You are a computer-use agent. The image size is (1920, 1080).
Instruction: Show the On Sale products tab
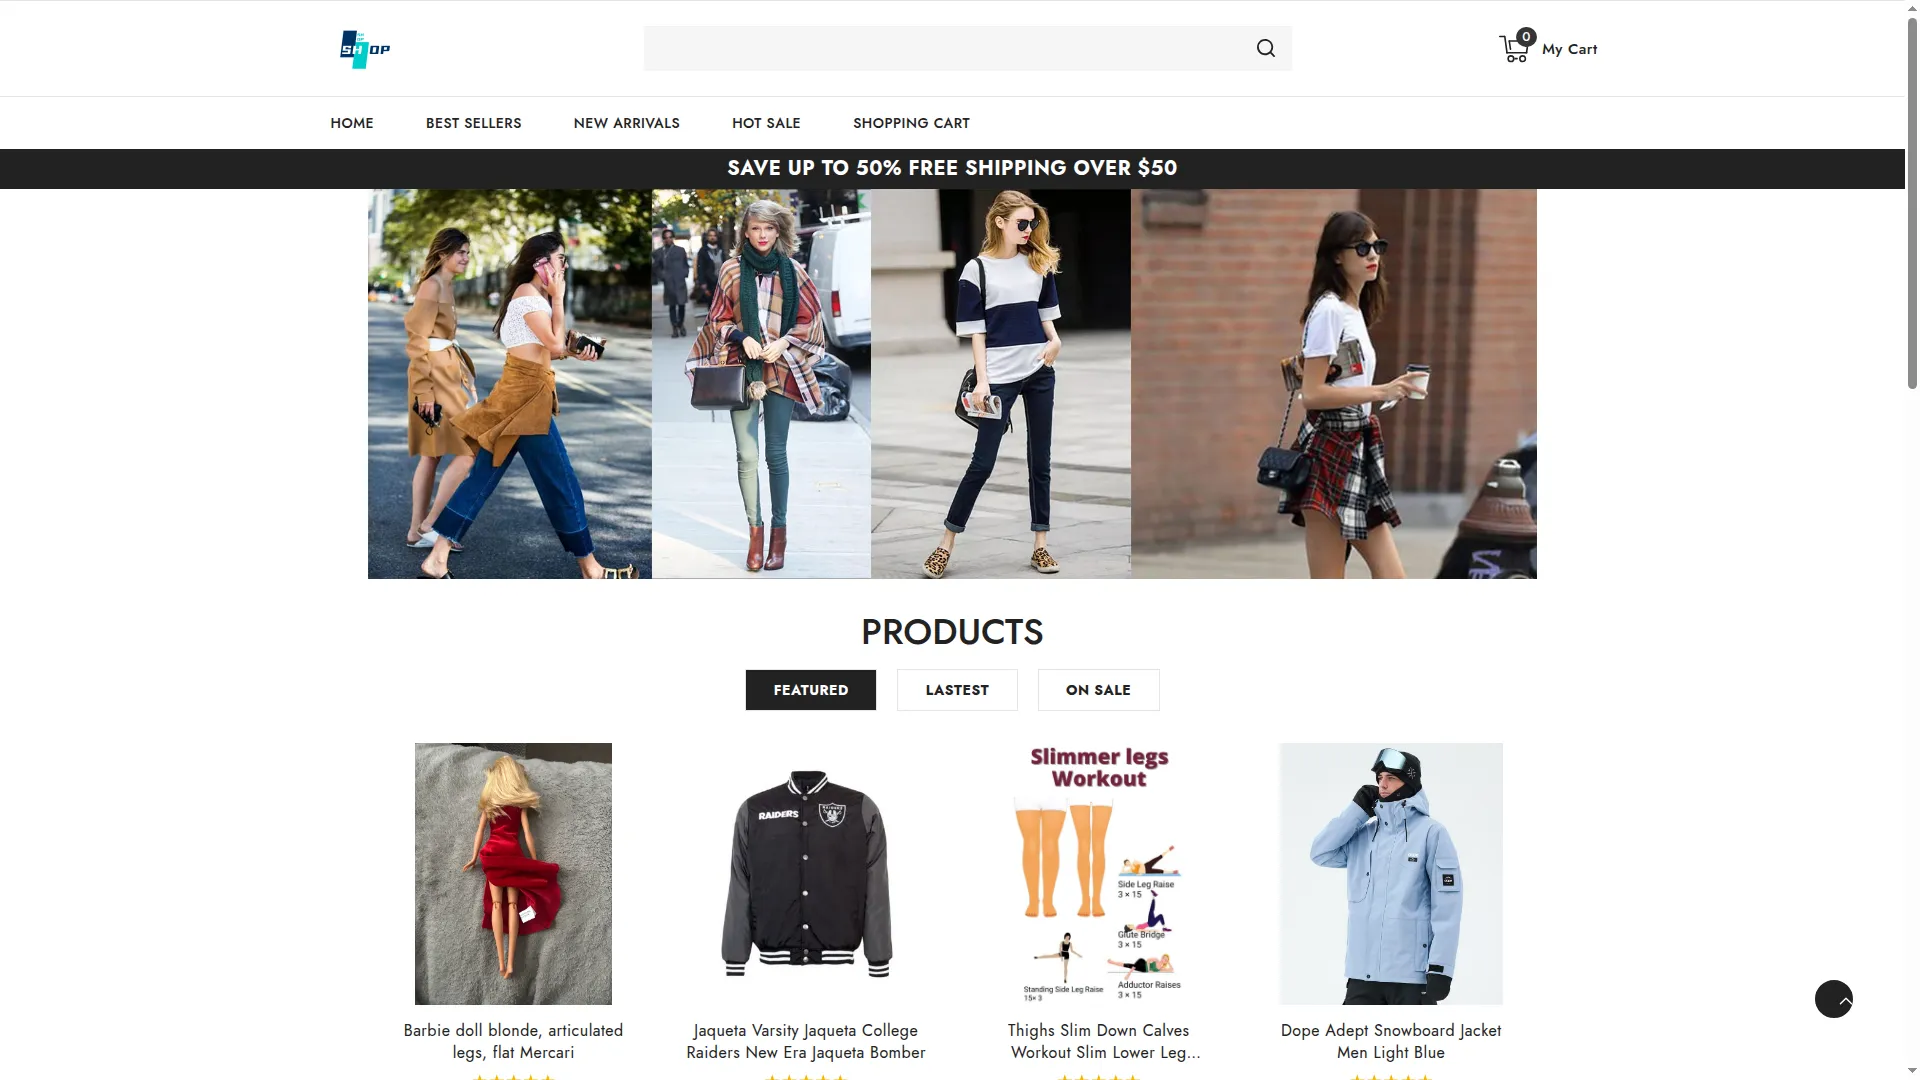click(1098, 690)
